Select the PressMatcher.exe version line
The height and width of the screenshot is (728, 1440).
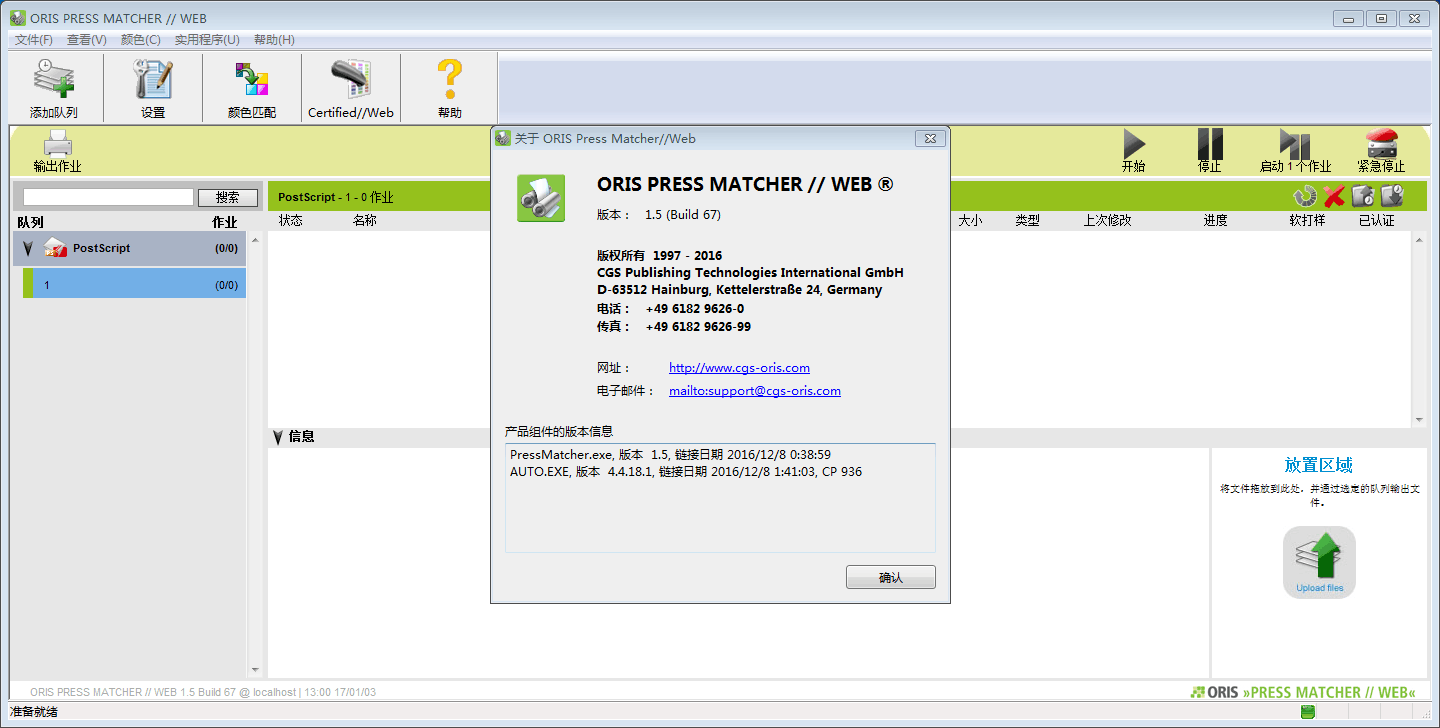pos(670,455)
